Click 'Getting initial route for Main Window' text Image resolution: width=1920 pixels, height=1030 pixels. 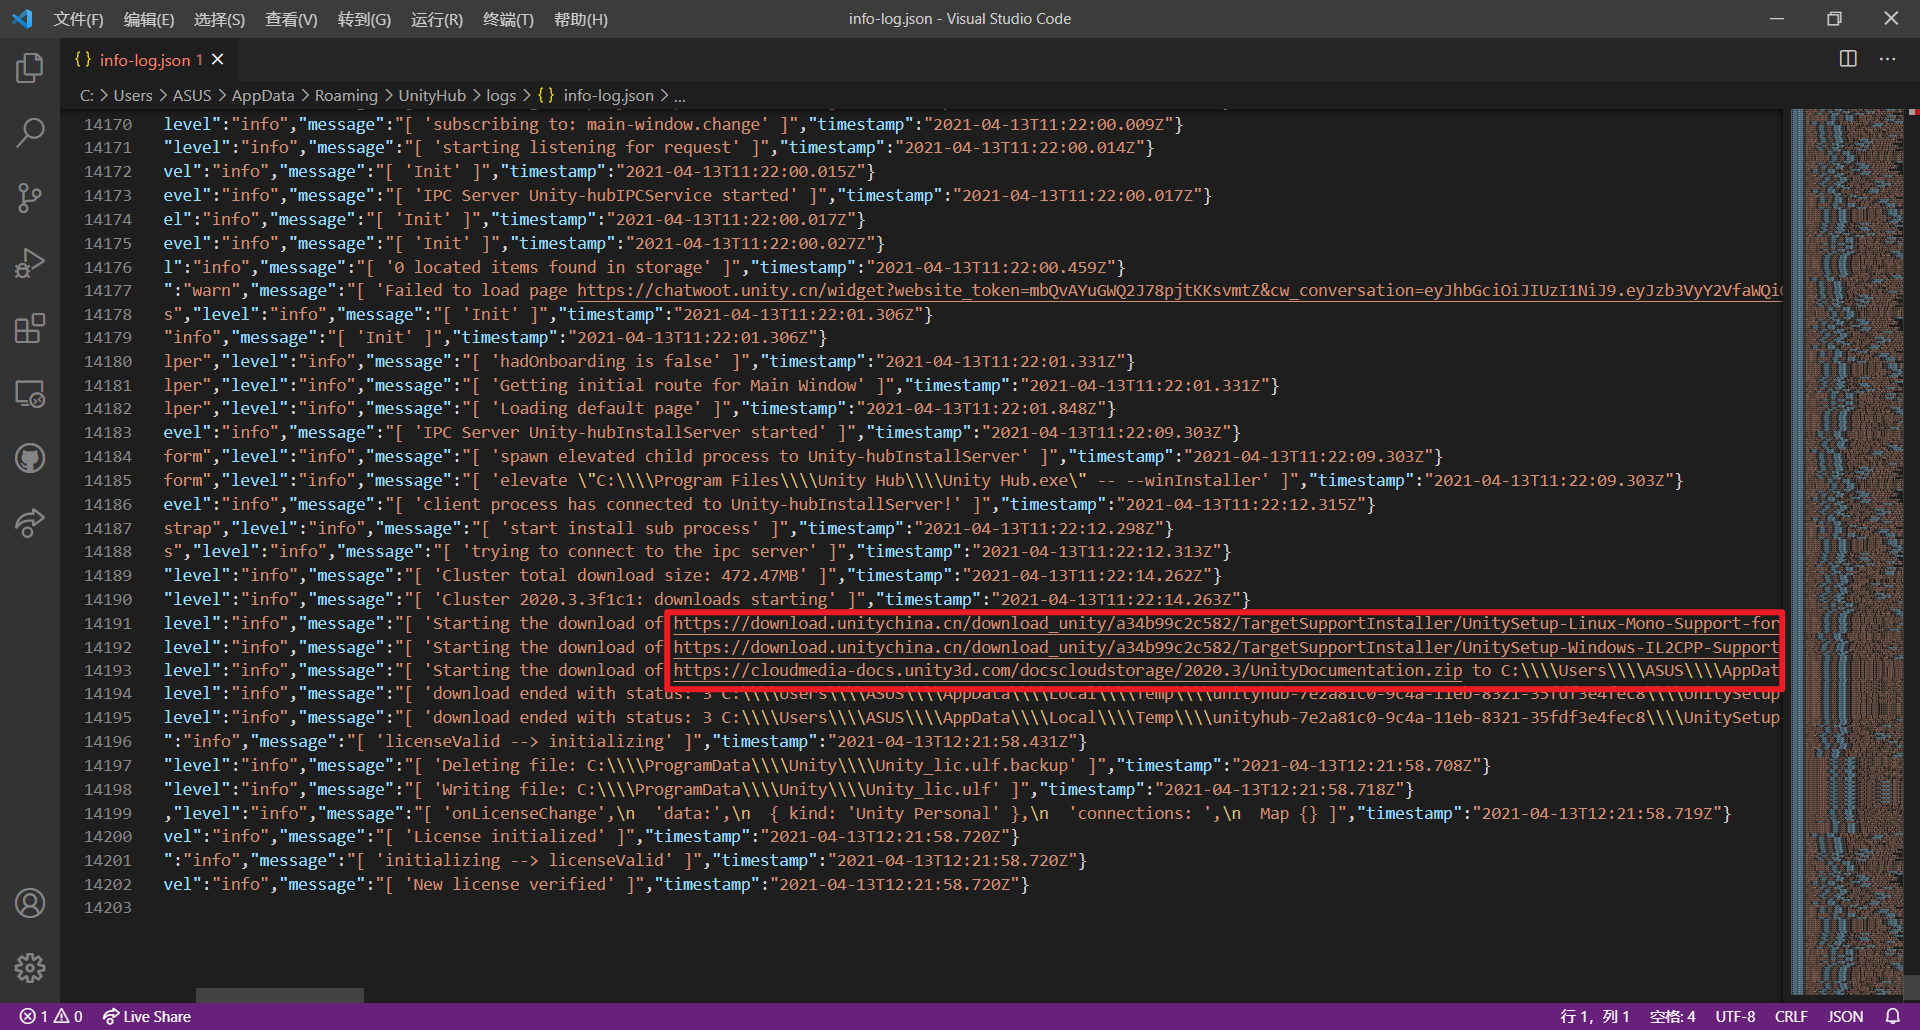[x=679, y=385]
